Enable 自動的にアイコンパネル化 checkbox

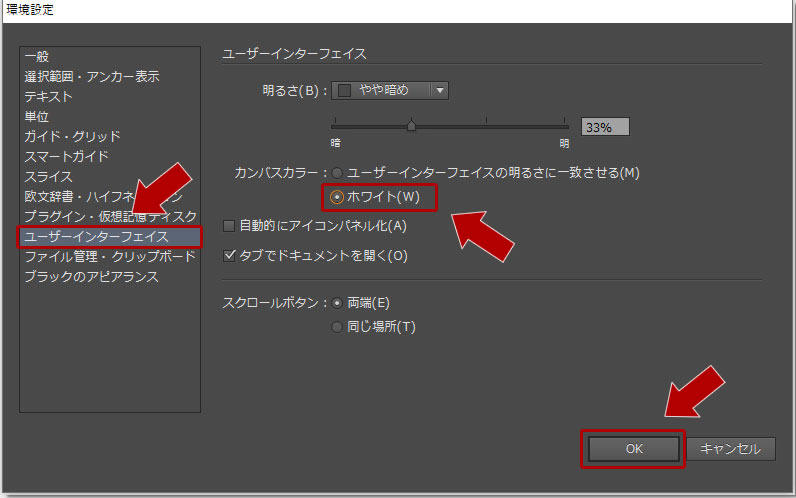tap(229, 226)
